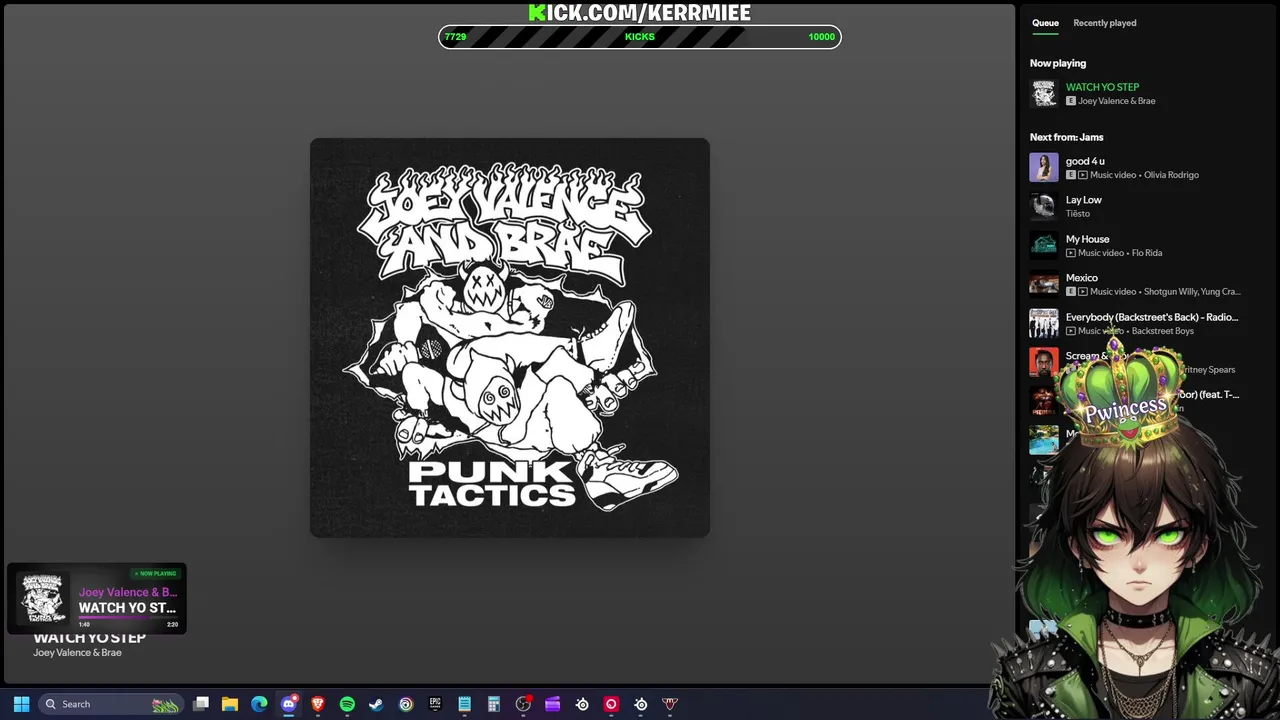The width and height of the screenshot is (1280, 720).
Task: Click the overlay widget progress bar
Action: coord(128,618)
